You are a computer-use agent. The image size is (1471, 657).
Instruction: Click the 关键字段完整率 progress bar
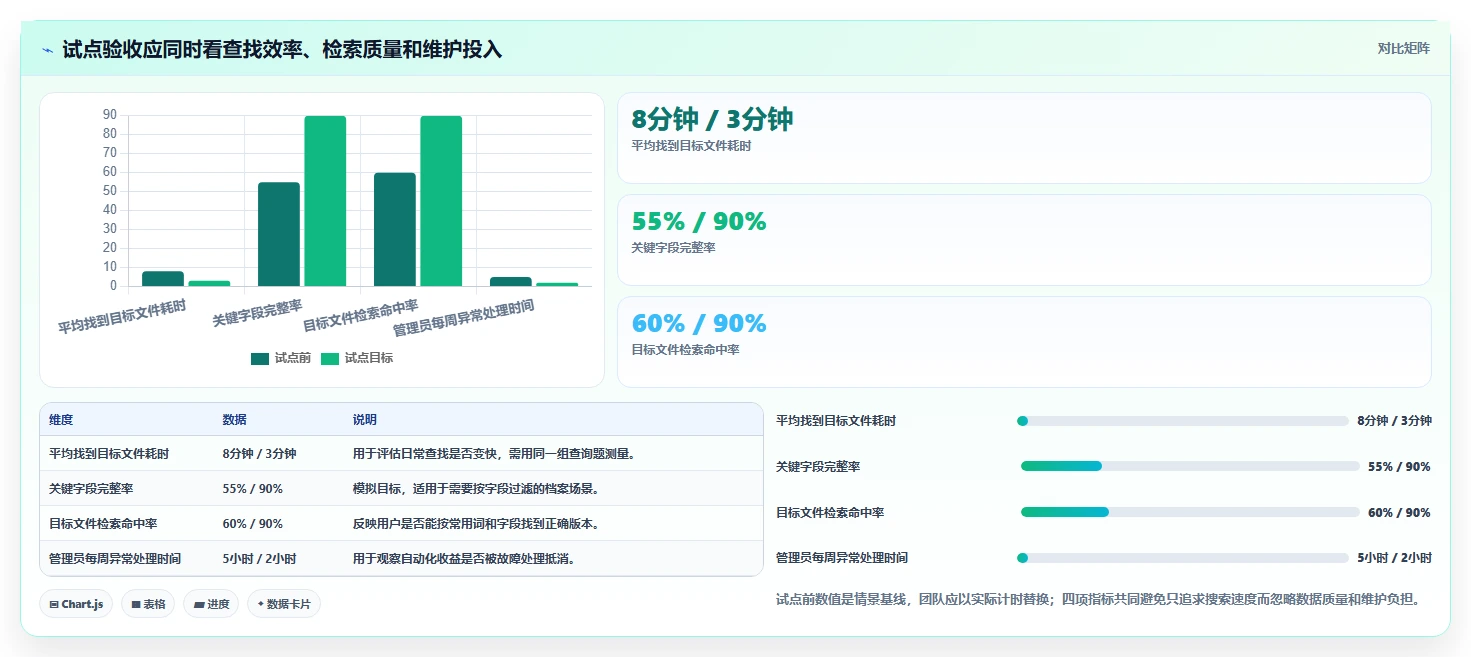coord(1190,466)
